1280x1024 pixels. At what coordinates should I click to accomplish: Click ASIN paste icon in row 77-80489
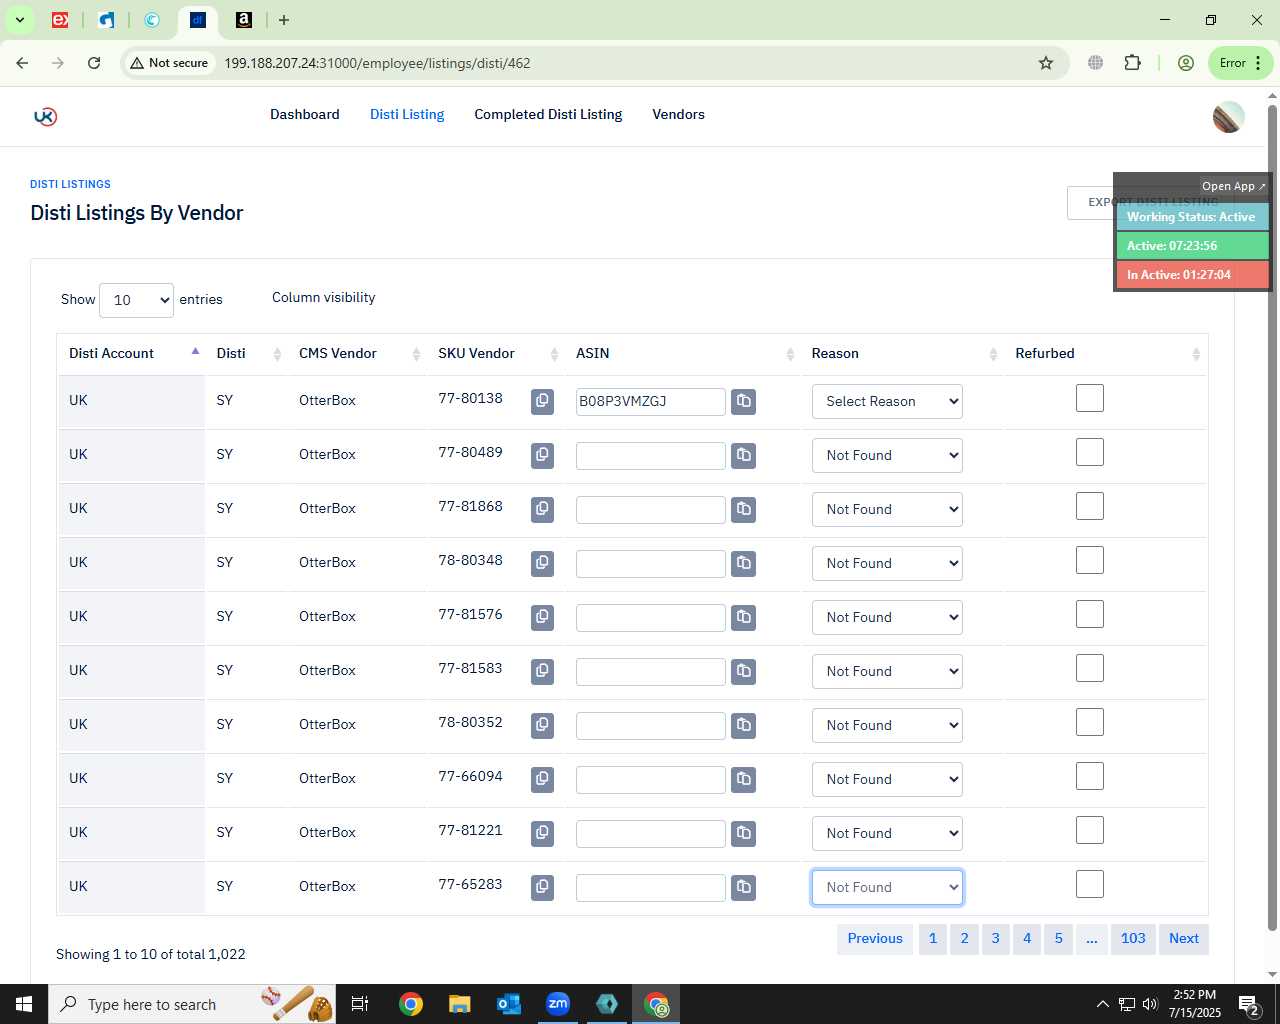tap(743, 455)
